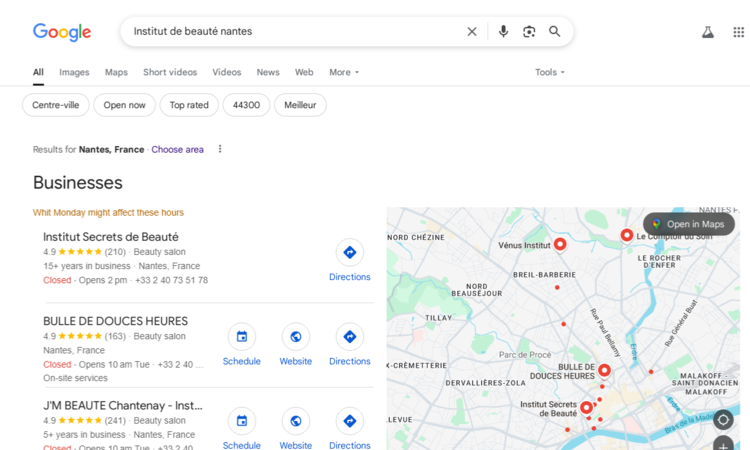Click the map's locate-me button
Viewport: 750px width, 450px height.
point(723,420)
